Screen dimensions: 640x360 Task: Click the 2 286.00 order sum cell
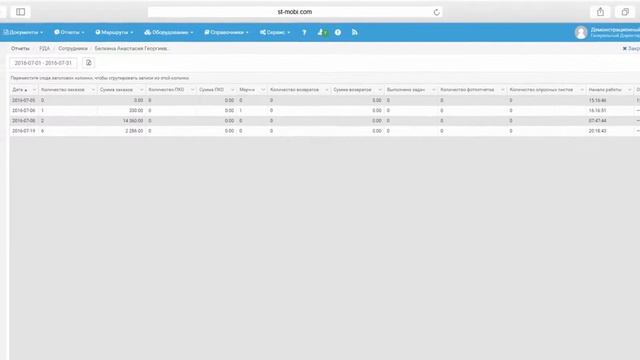click(x=121, y=131)
